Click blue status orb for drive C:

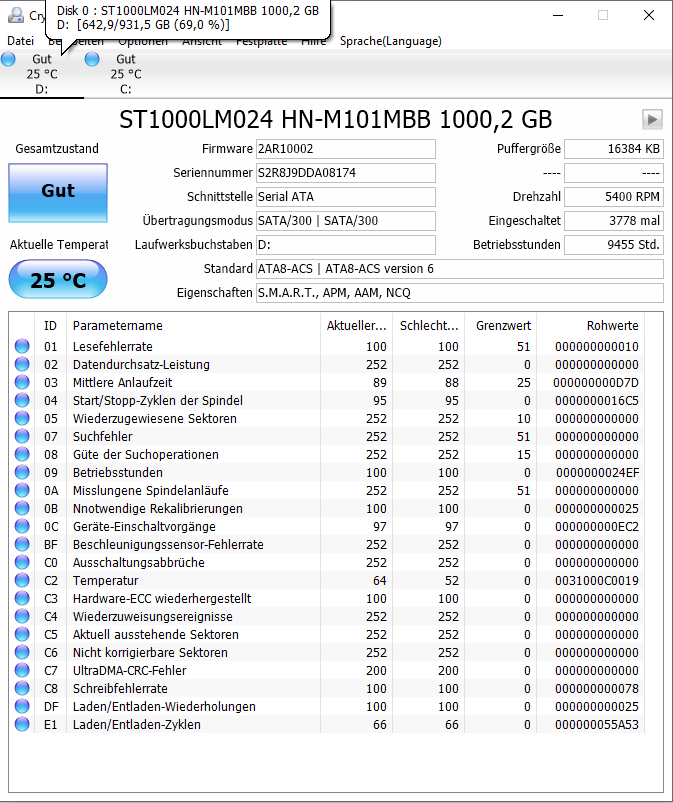[92, 59]
